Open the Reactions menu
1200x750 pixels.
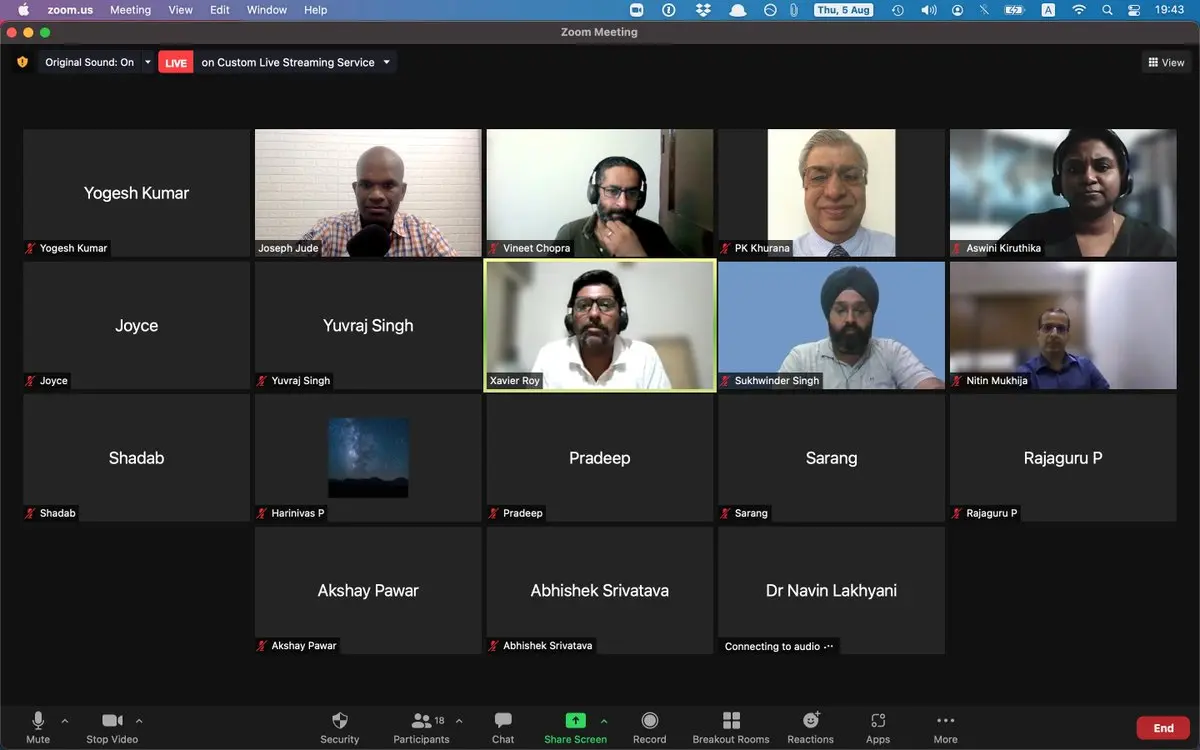pos(810,721)
